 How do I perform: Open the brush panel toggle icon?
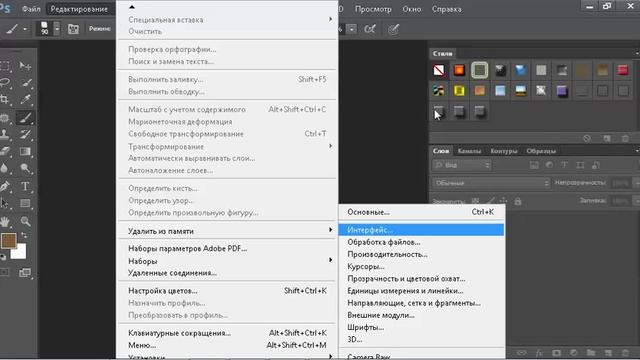[73, 29]
